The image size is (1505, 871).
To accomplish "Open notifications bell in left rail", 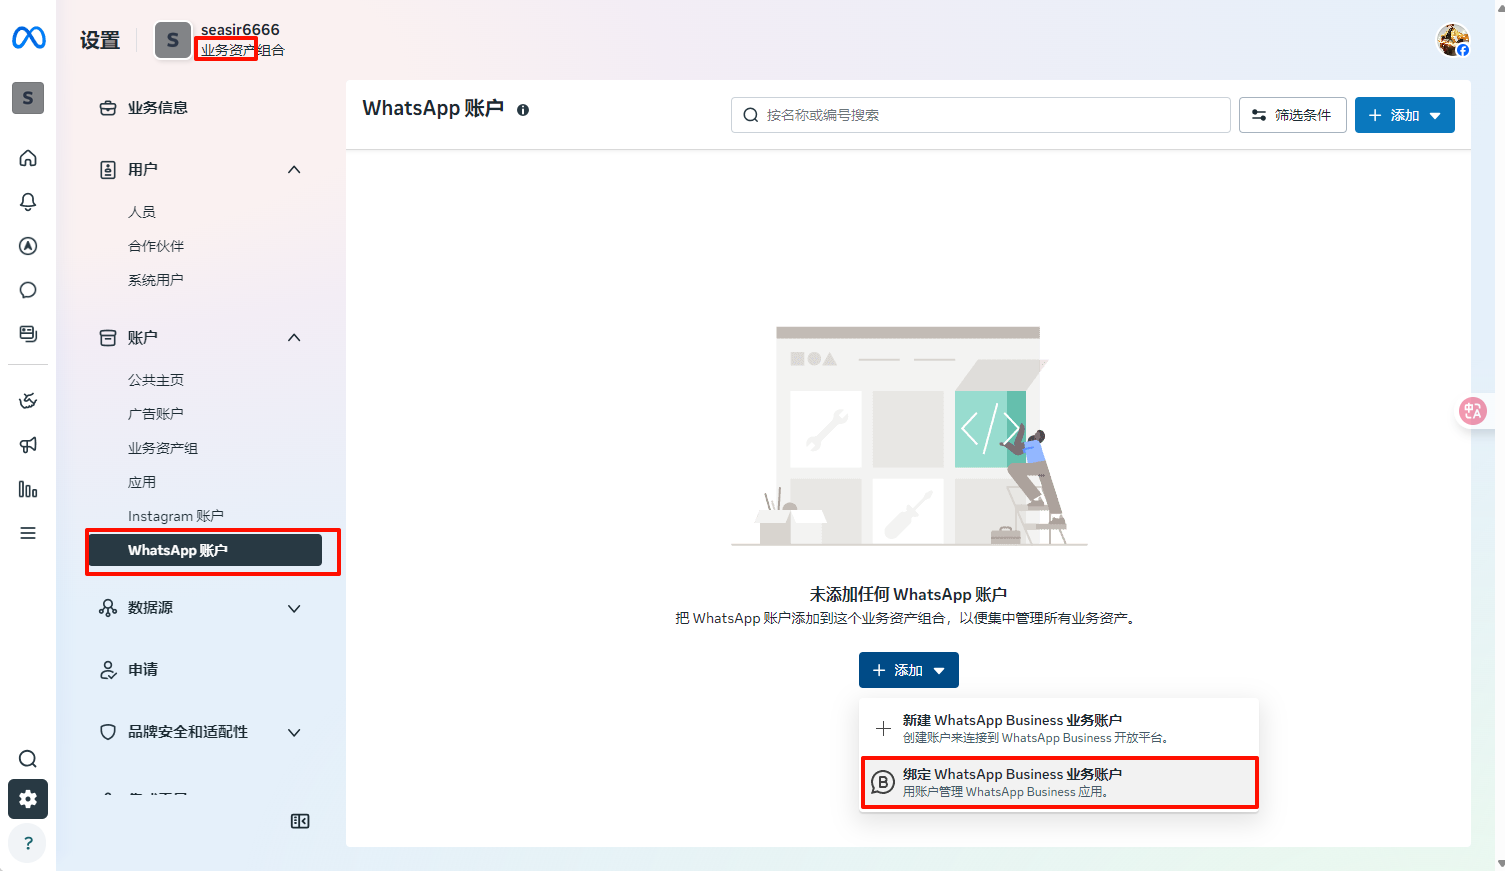I will pyautogui.click(x=28, y=202).
